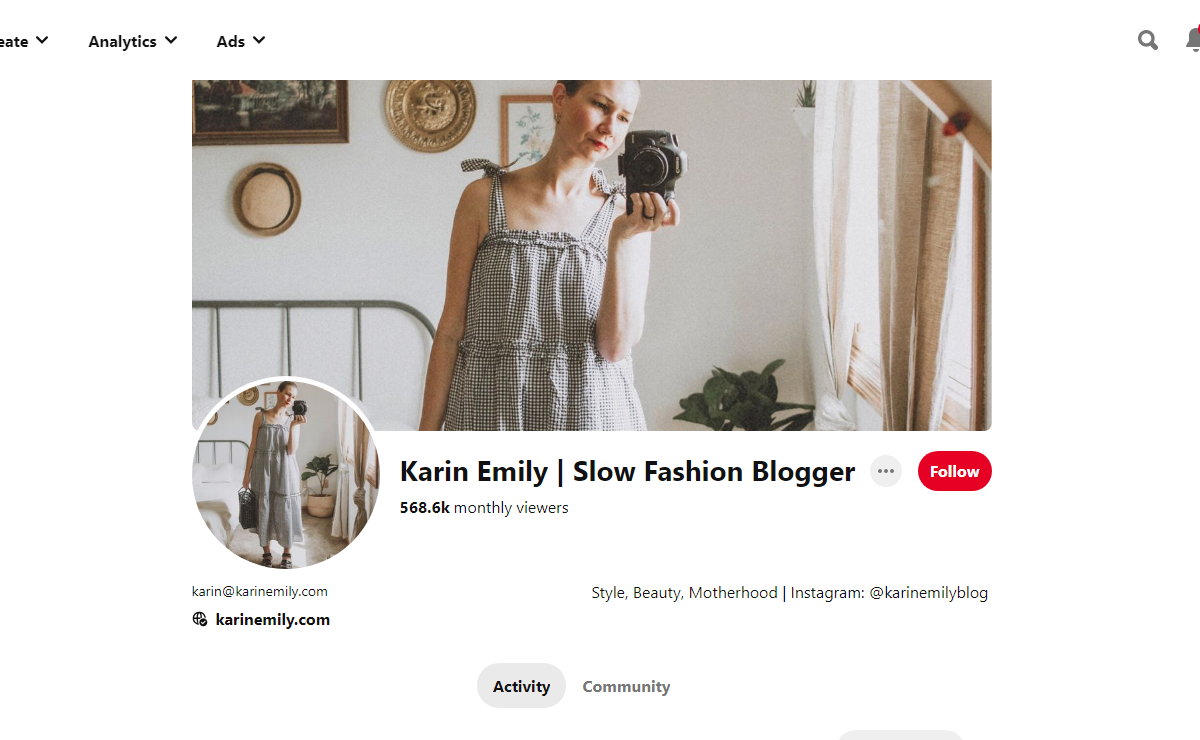Open the notifications bell icon
The width and height of the screenshot is (1200, 740).
pyautogui.click(x=1193, y=40)
